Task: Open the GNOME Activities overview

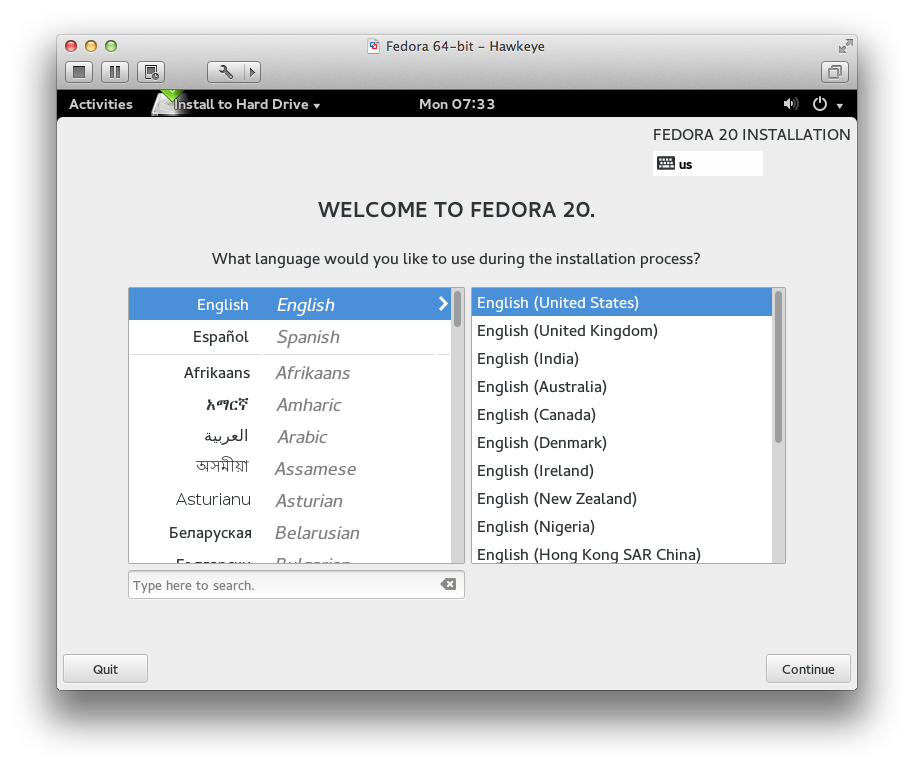Action: click(x=101, y=104)
